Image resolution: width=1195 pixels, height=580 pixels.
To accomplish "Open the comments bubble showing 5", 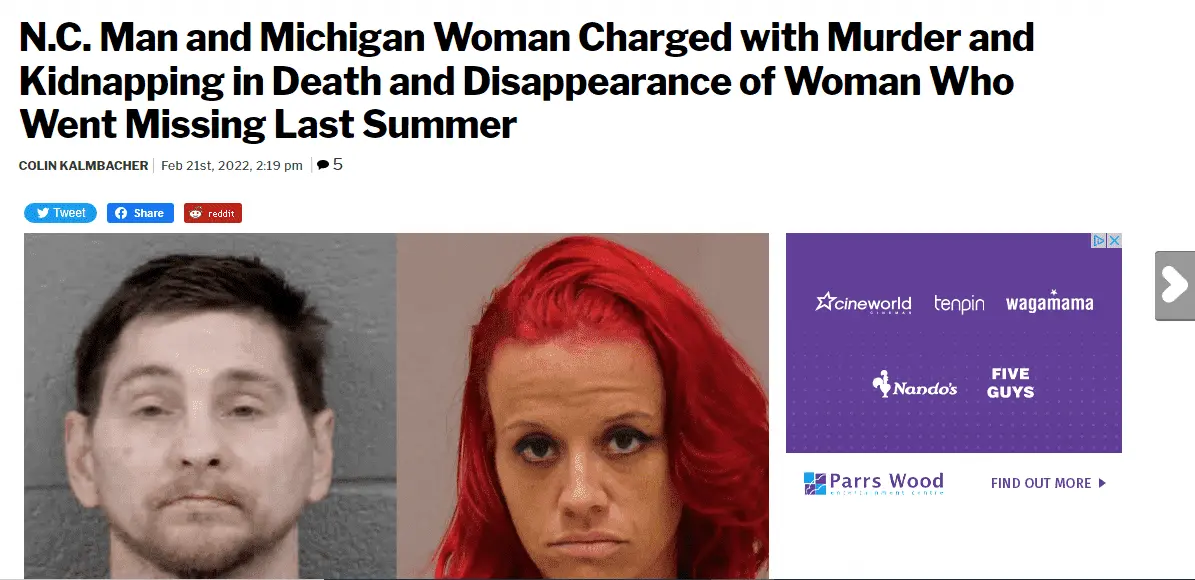I will [329, 165].
